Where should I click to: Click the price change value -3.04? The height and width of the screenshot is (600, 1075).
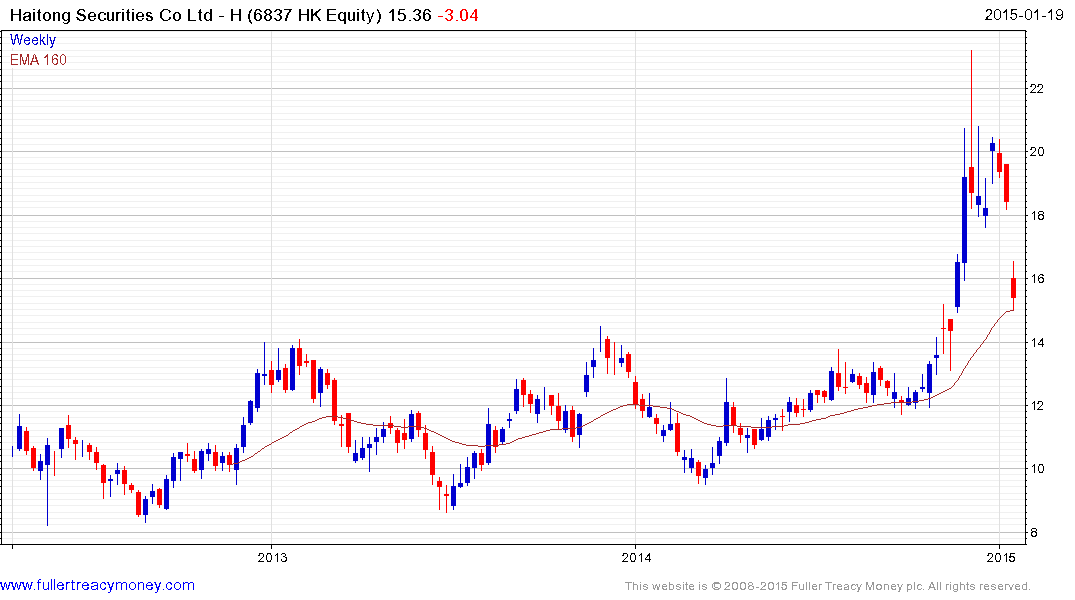458,15
